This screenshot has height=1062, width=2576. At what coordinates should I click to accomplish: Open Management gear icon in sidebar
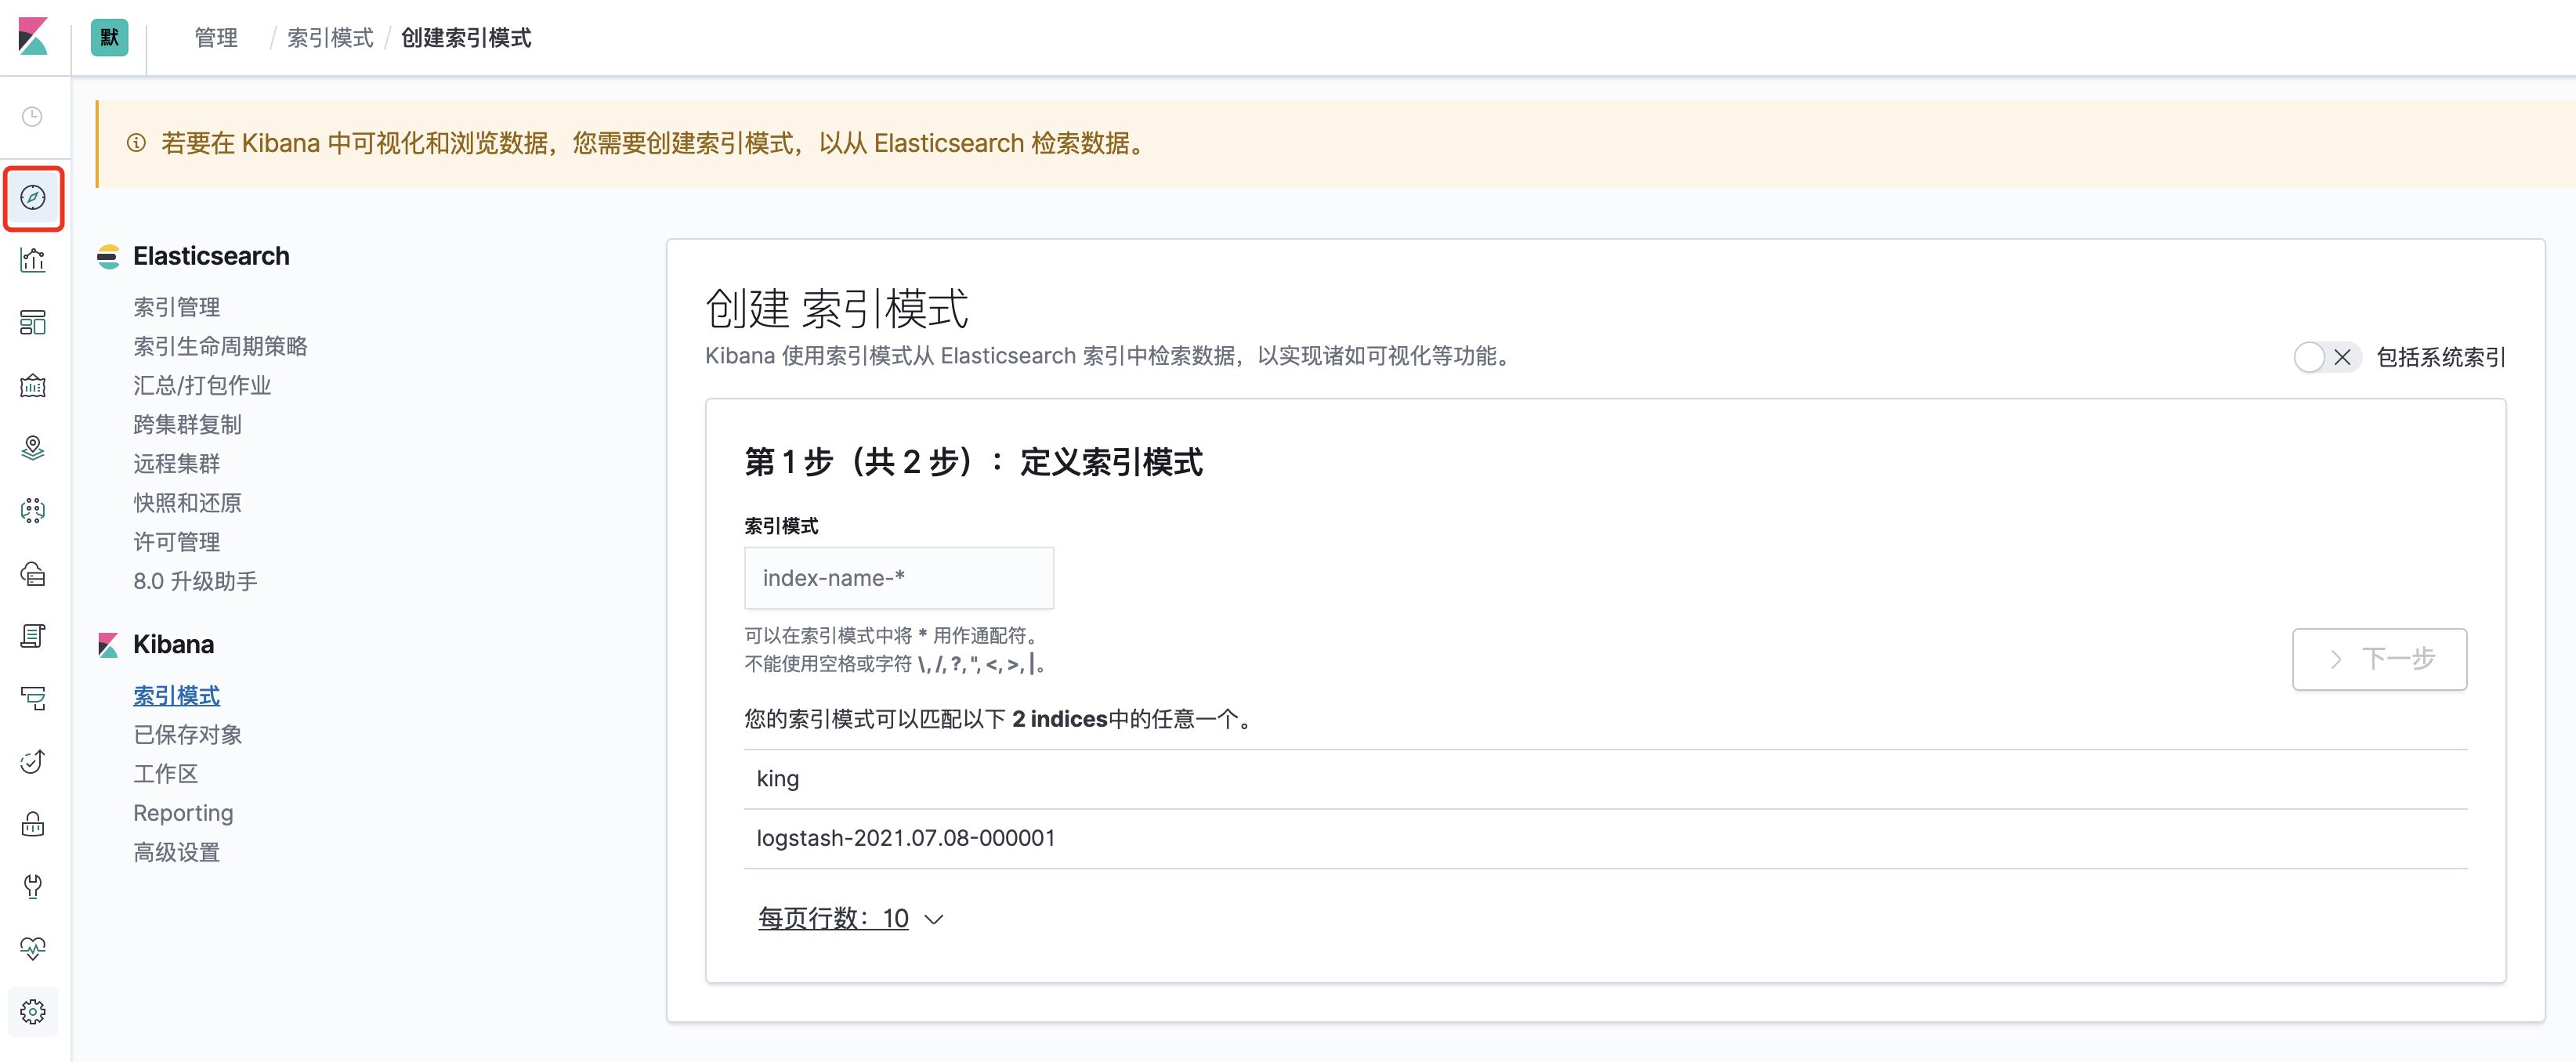pyautogui.click(x=33, y=1012)
